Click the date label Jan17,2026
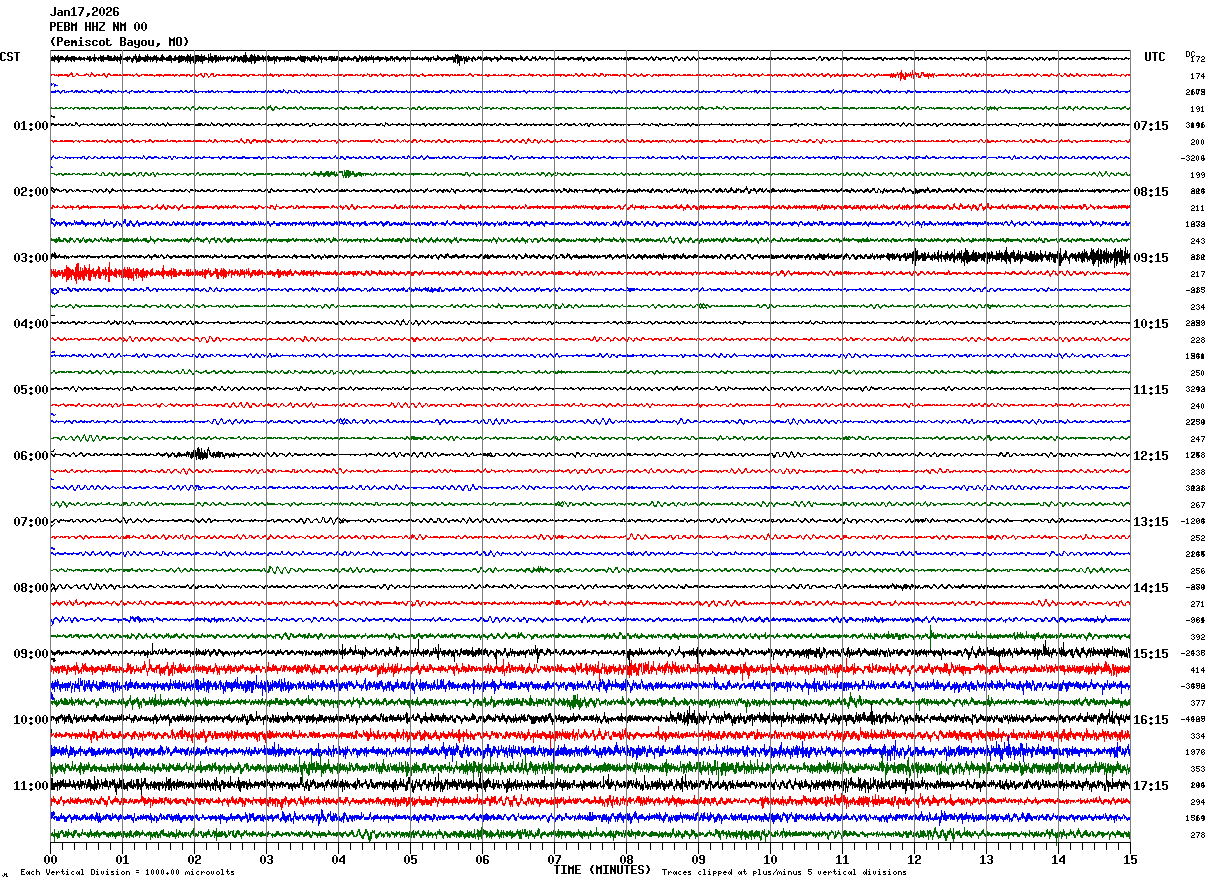 [x=84, y=12]
